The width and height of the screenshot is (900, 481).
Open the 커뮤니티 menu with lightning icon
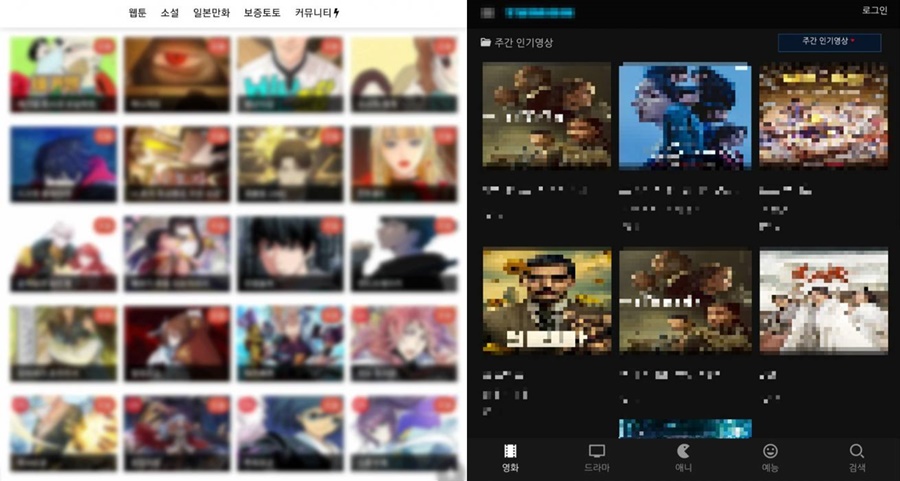coord(317,13)
